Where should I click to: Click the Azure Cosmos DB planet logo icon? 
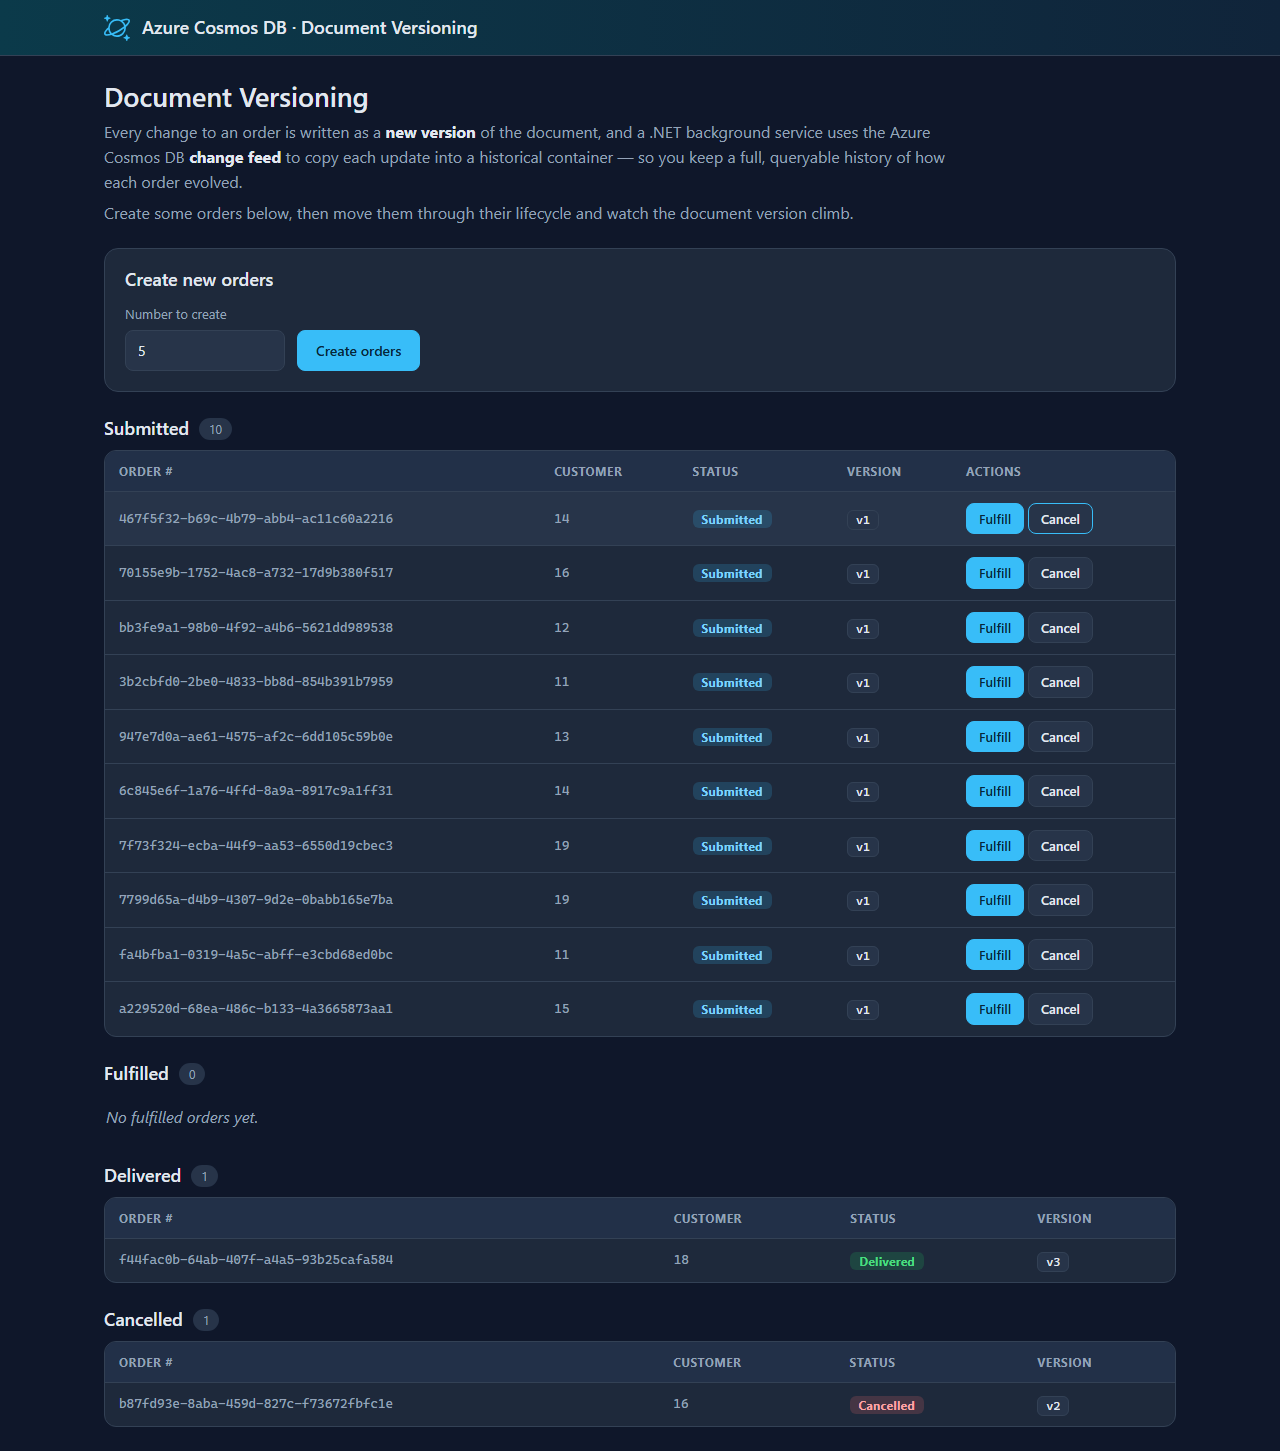pos(117,28)
